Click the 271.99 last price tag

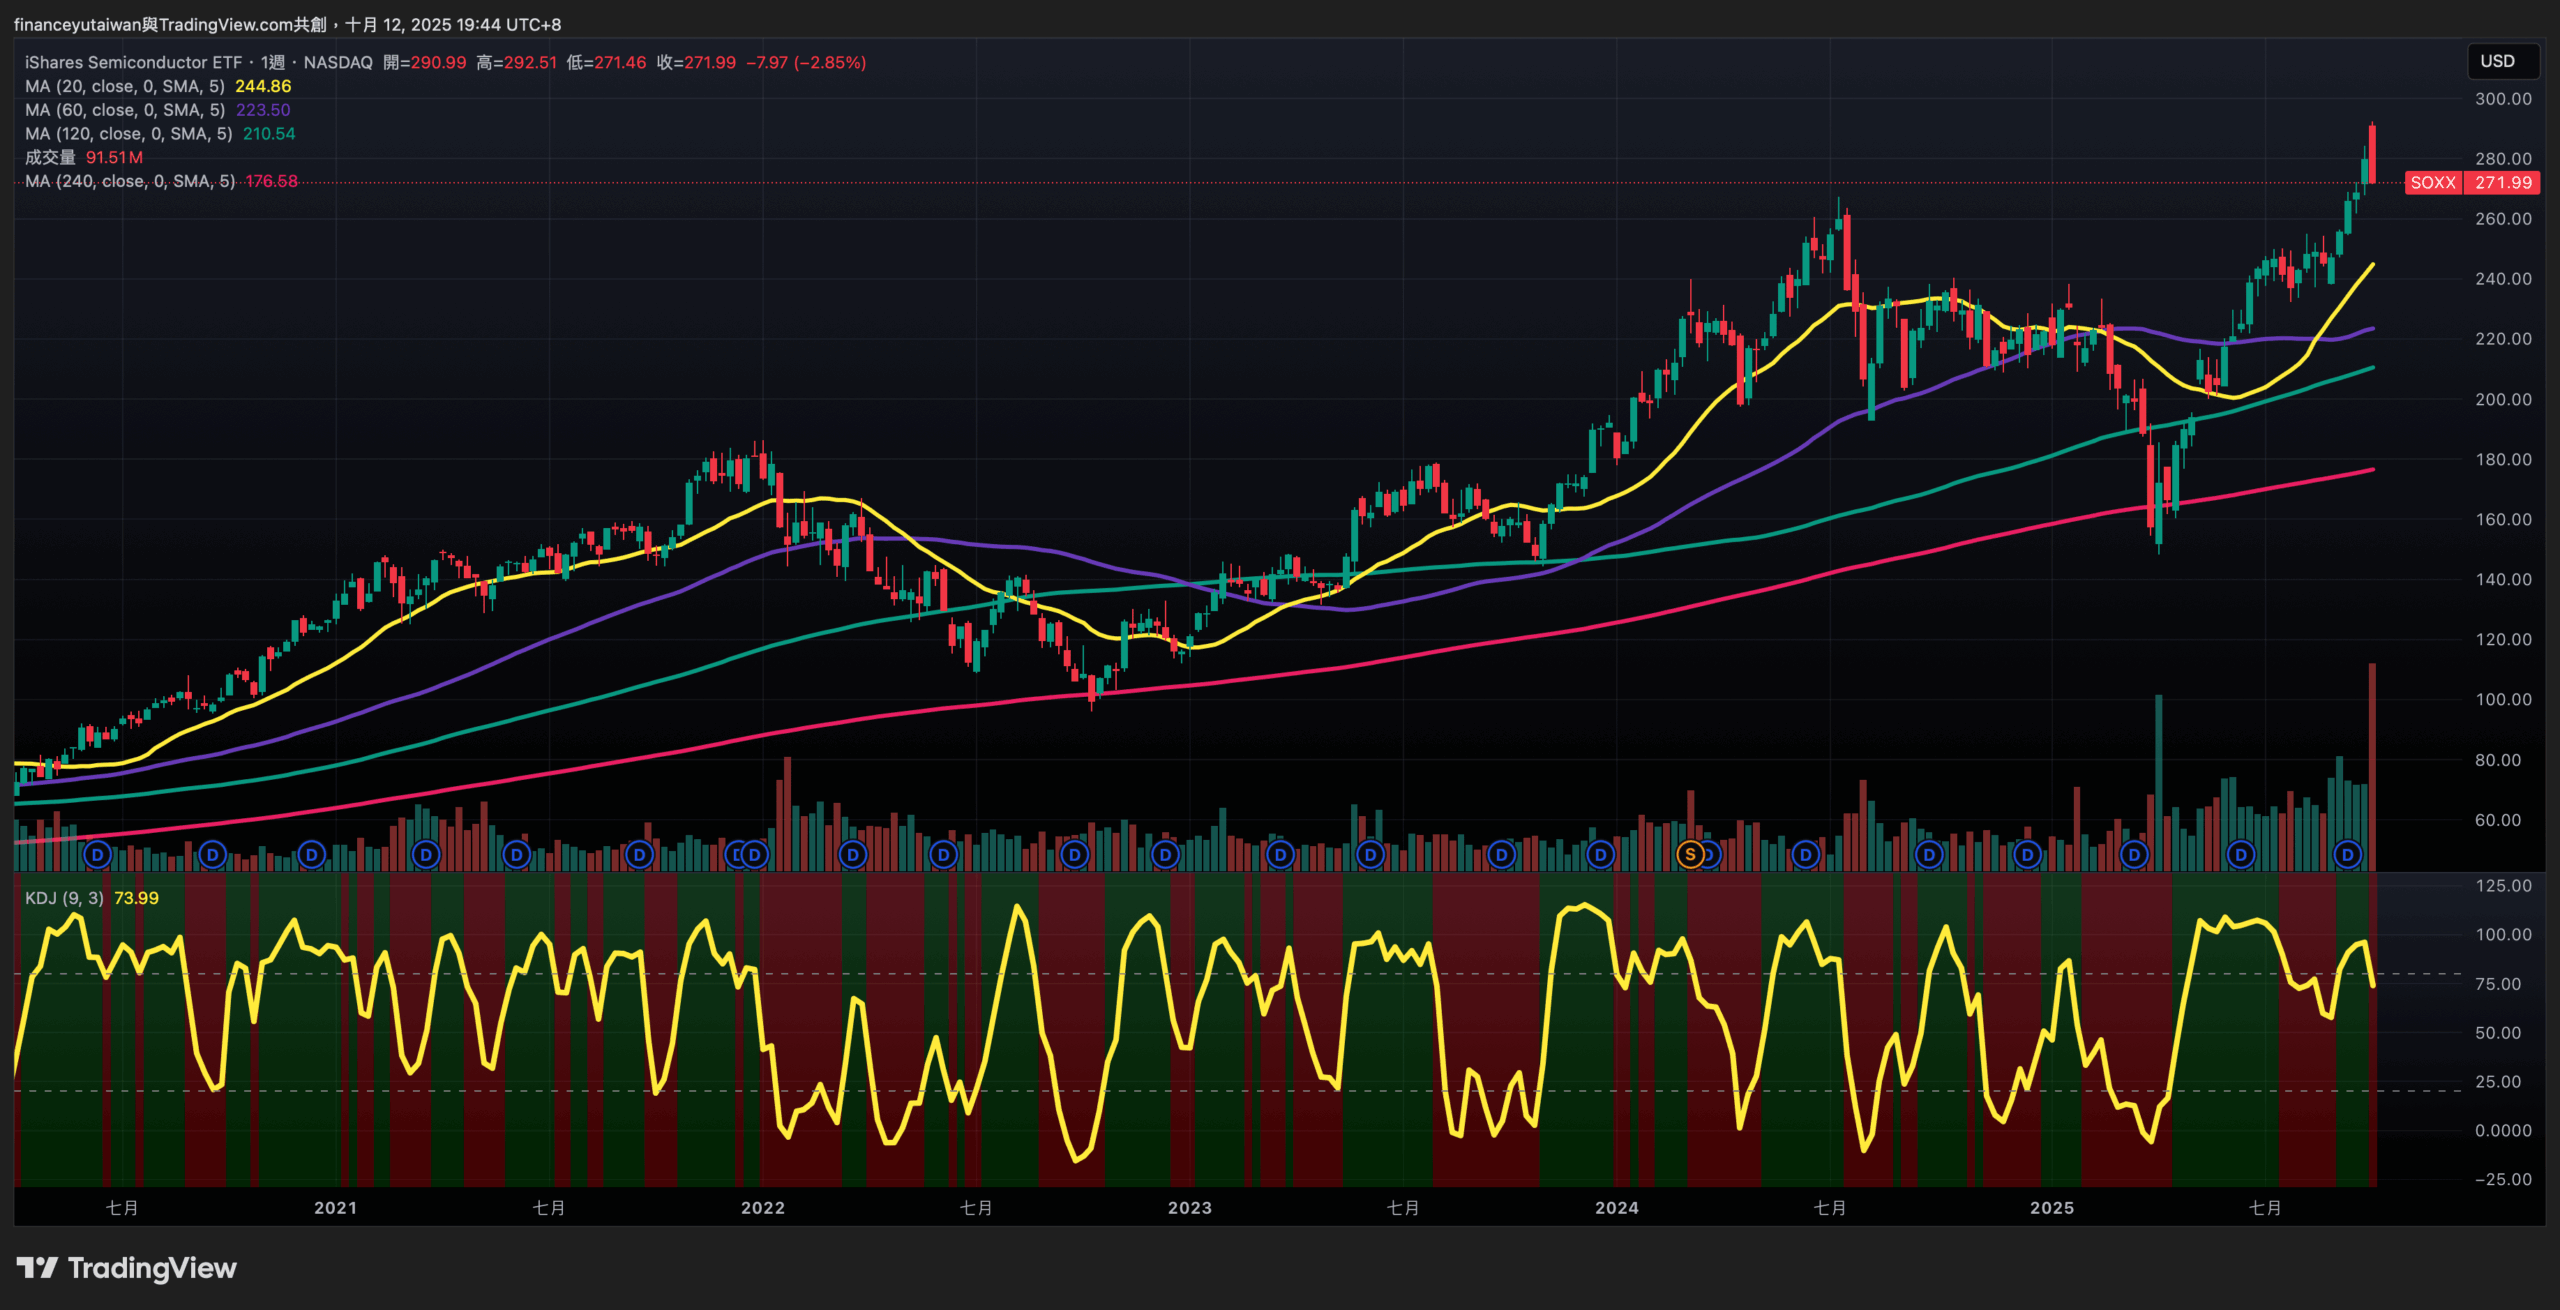pos(2503,183)
